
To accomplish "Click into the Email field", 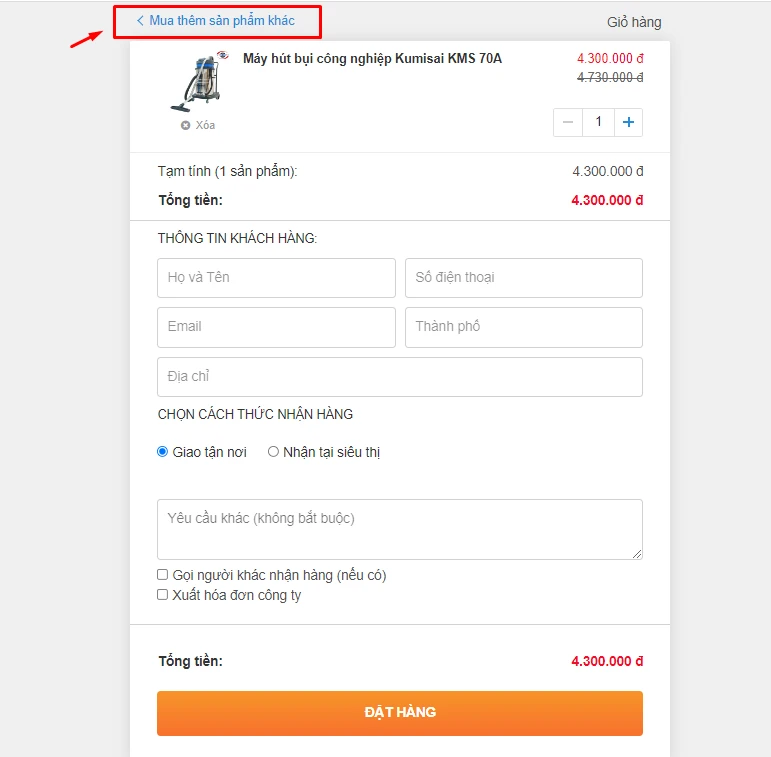I will click(276, 327).
